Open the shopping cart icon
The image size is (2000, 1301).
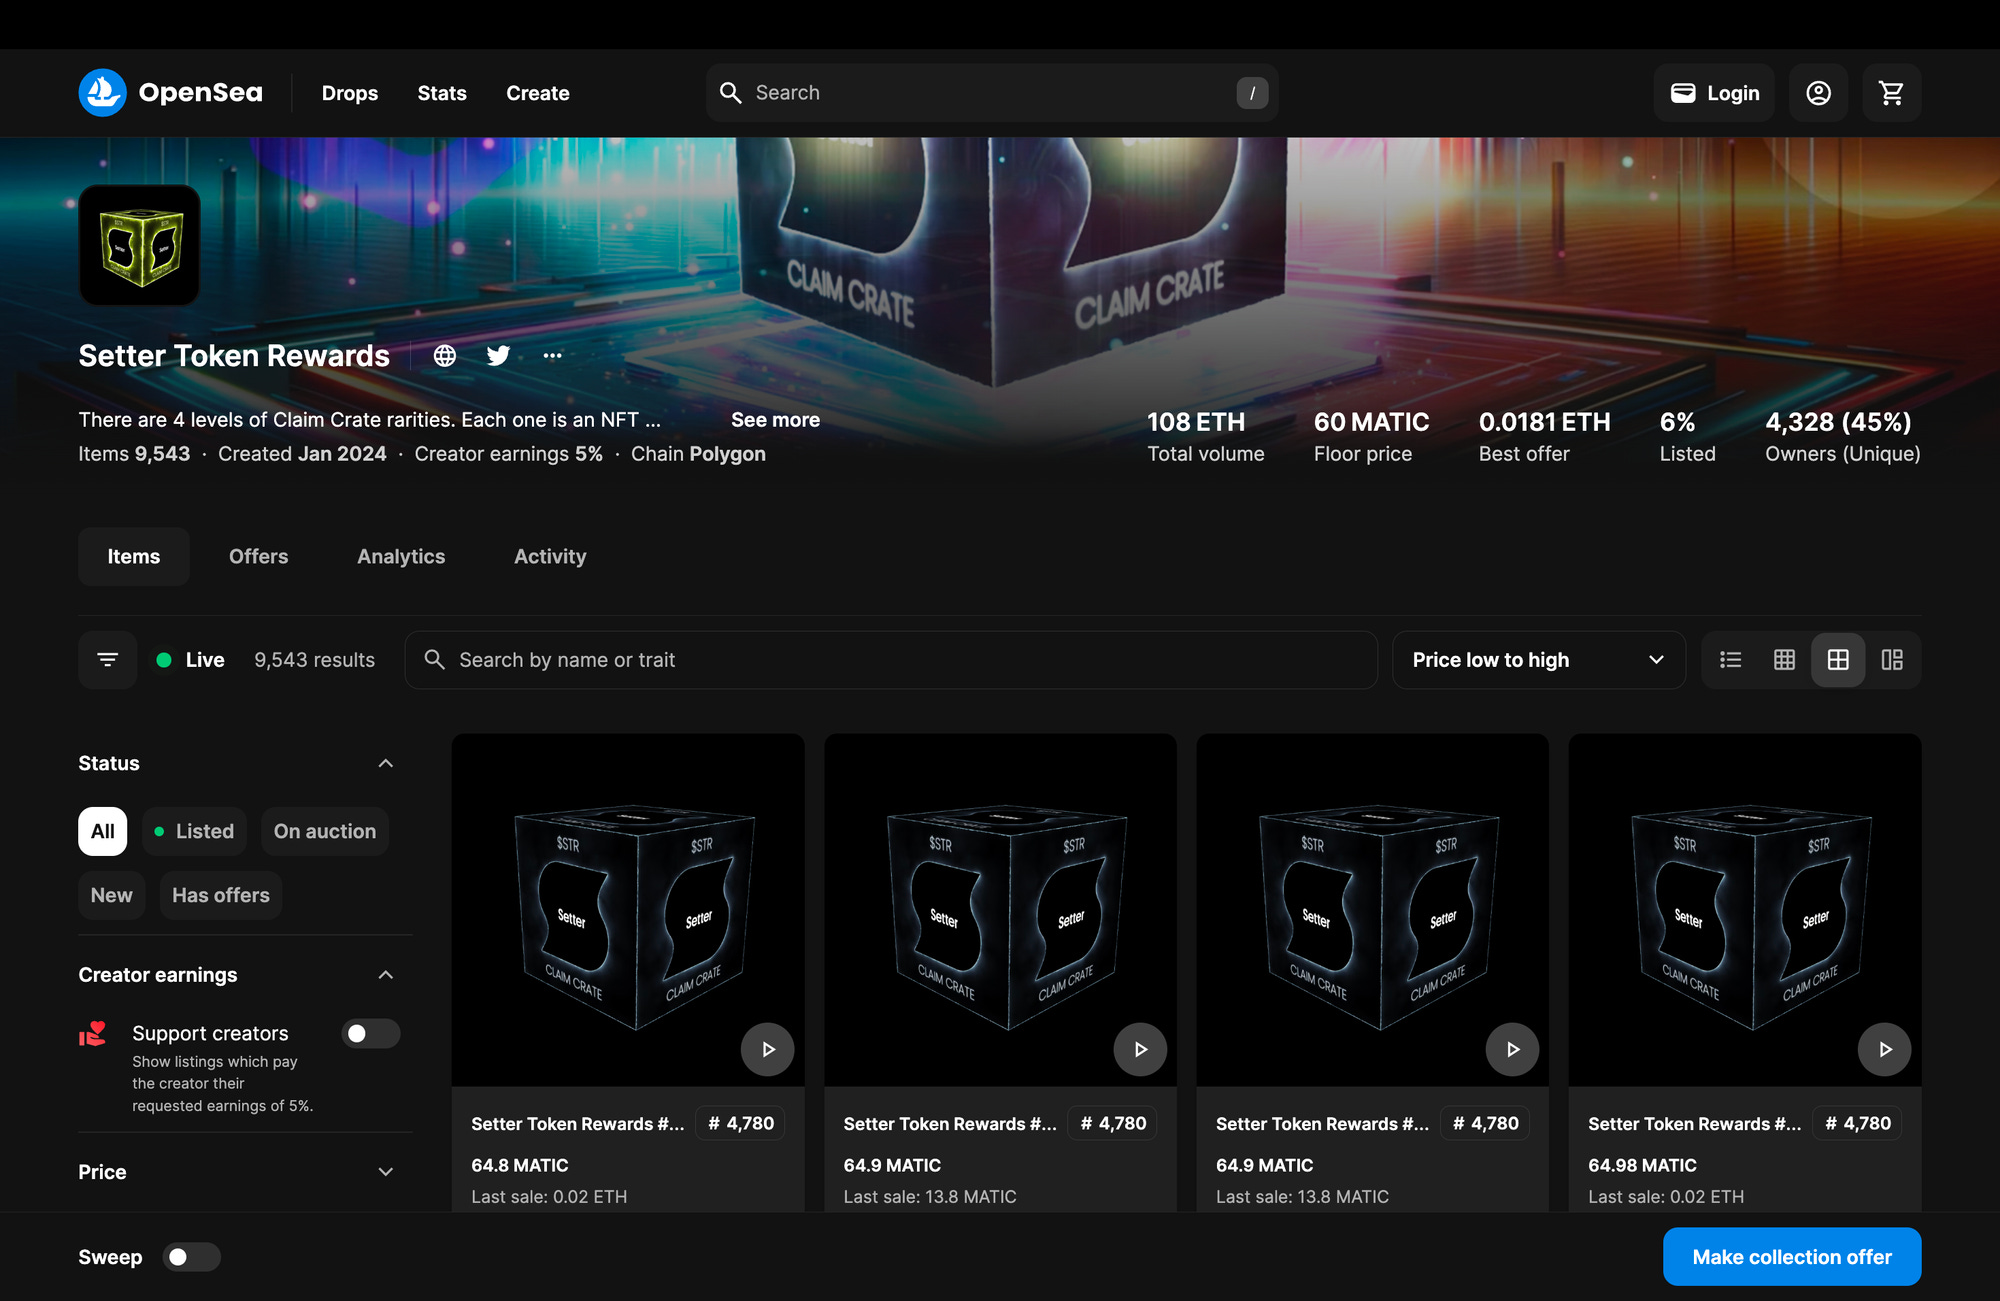click(1891, 93)
